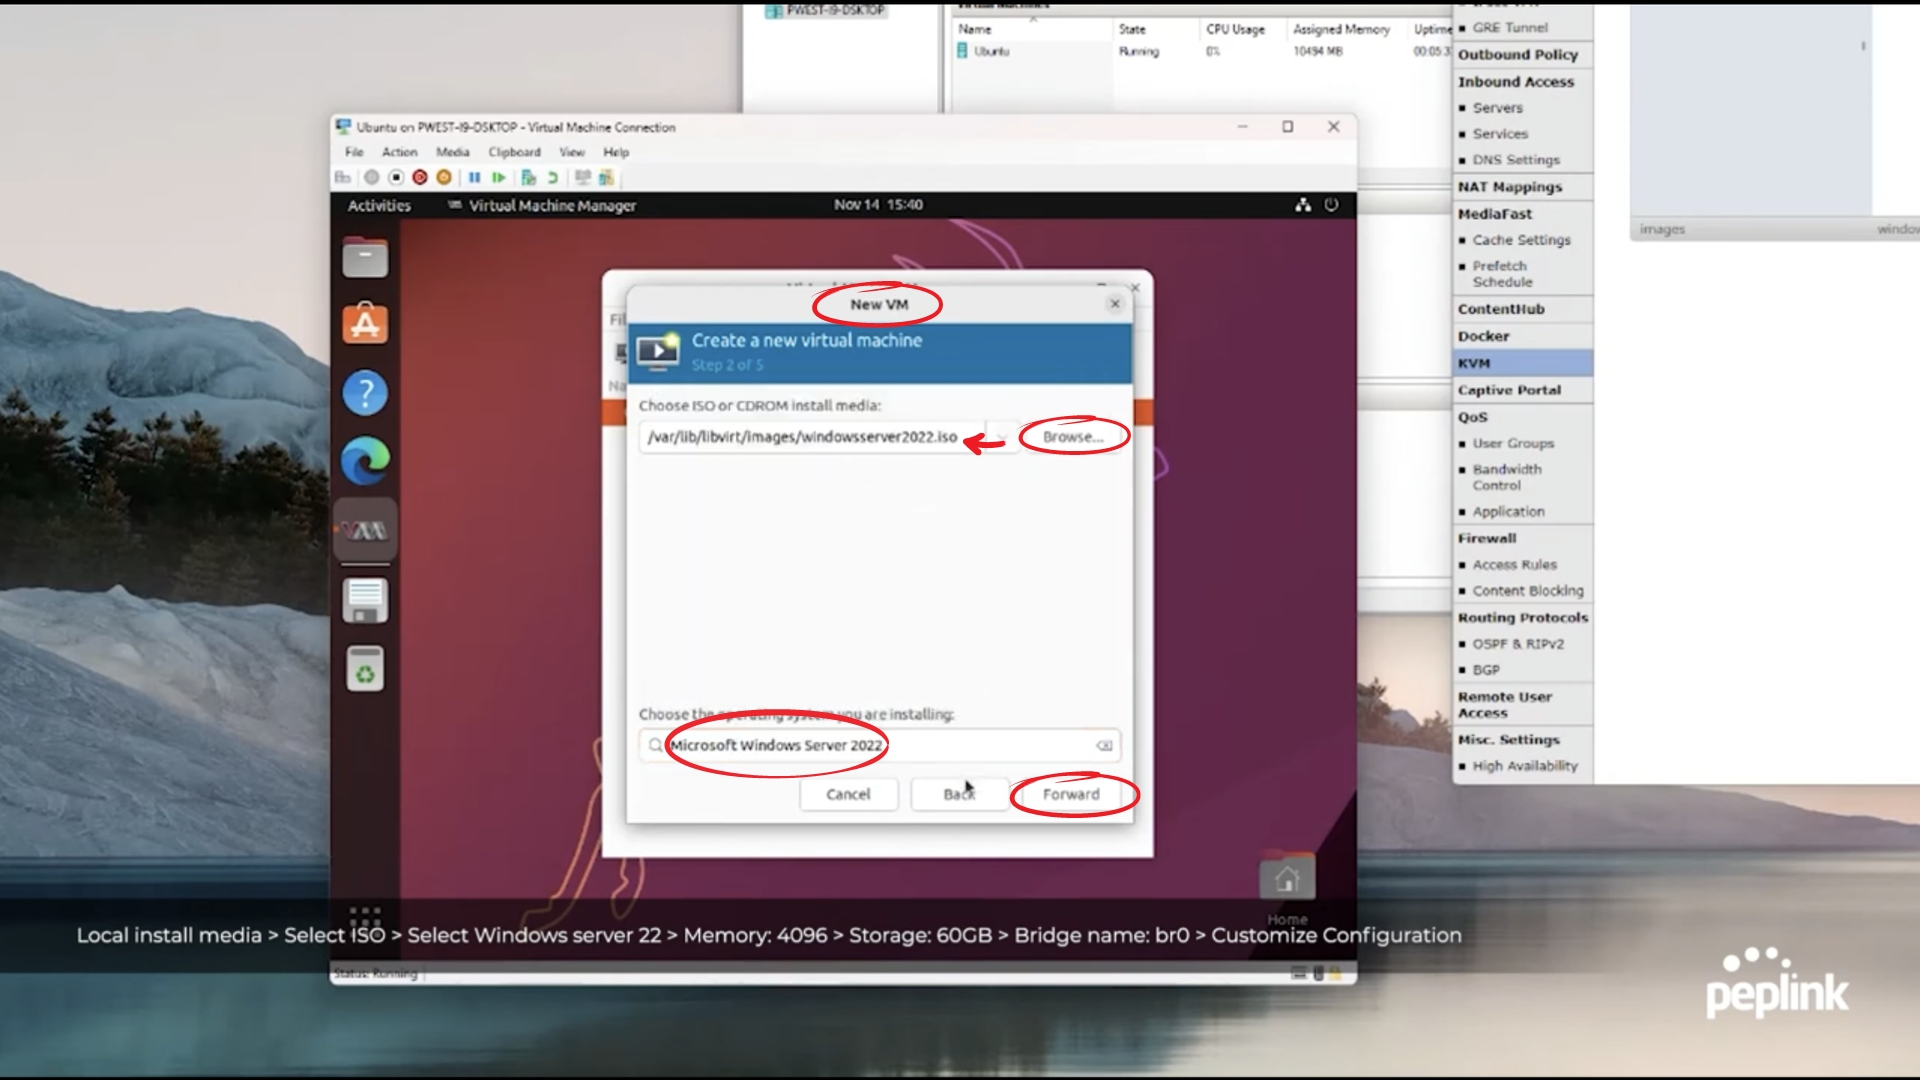The image size is (1920, 1080).
Task: Click the Browse button for ISO media
Action: (x=1072, y=437)
